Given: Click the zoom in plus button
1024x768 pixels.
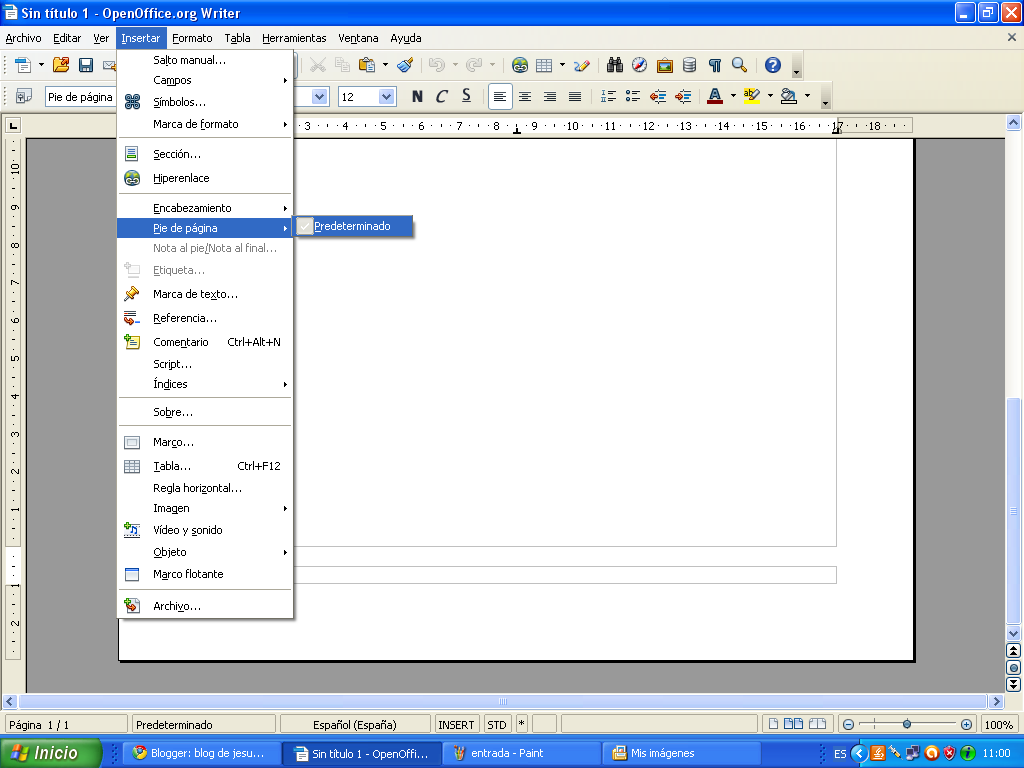Looking at the screenshot, I should pyautogui.click(x=967, y=725).
